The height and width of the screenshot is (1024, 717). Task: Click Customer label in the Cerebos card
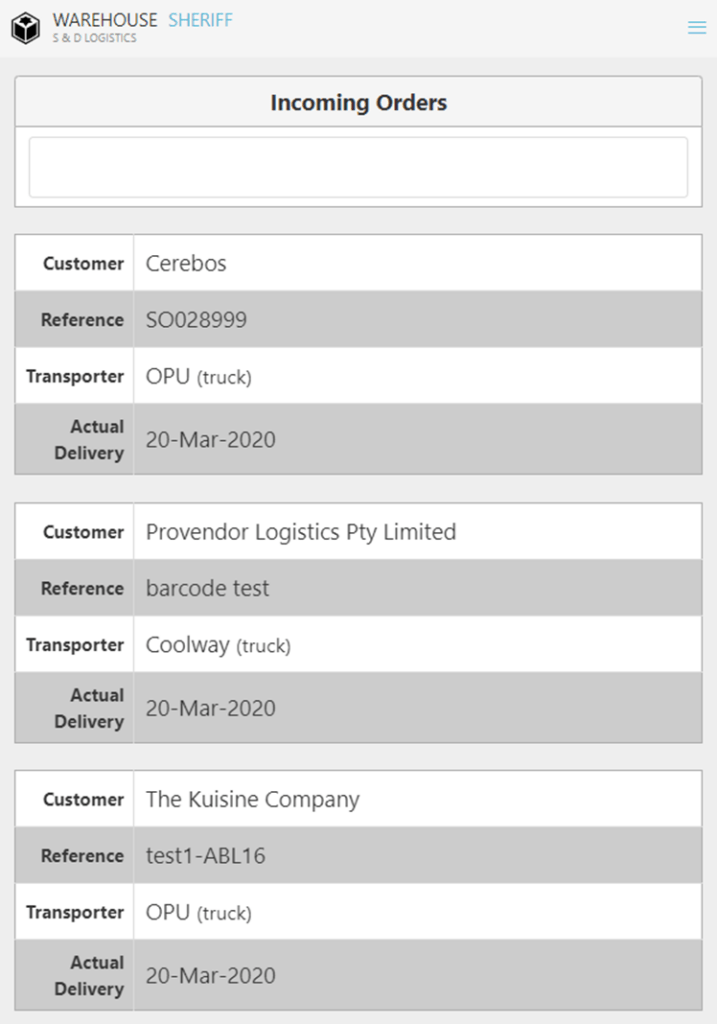(83, 264)
